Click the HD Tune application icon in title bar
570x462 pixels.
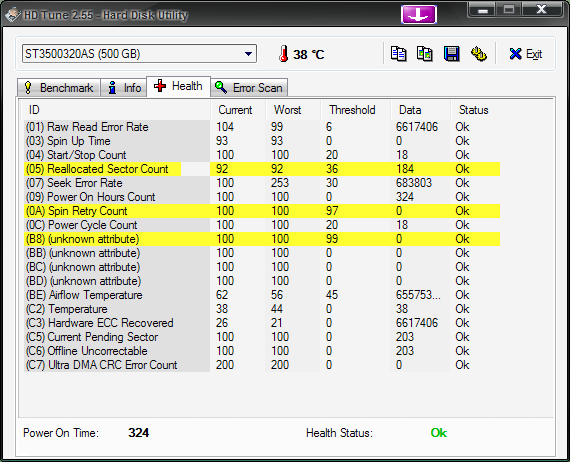13,15
